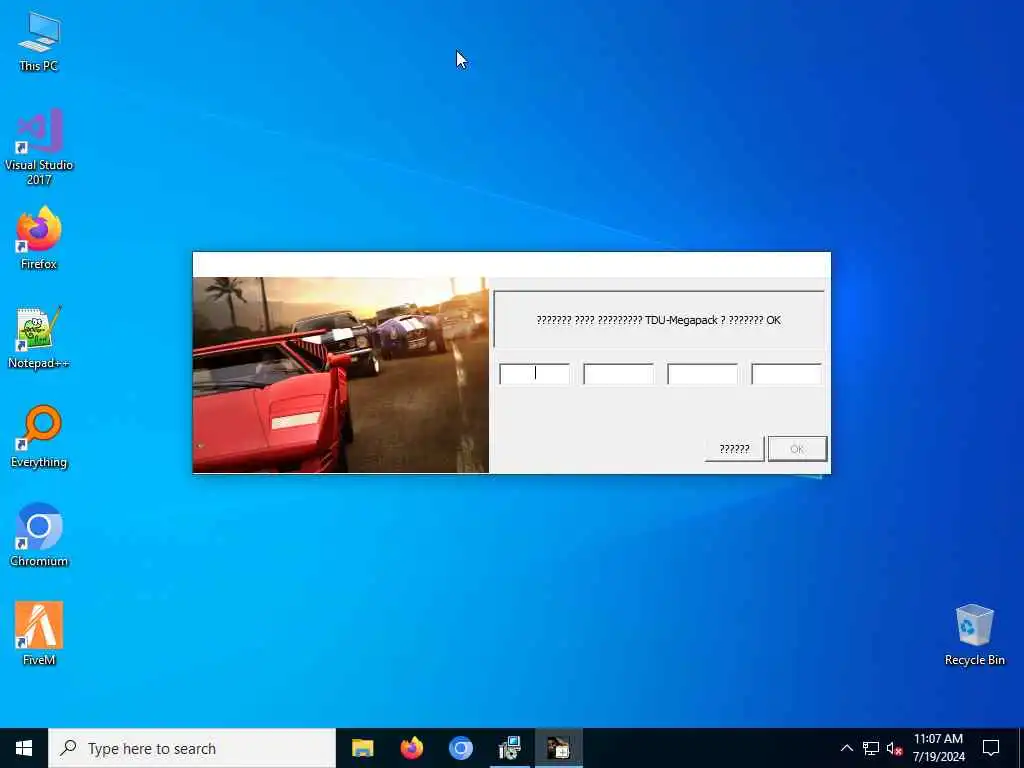Screen dimensions: 1024x768
Task: Select the Chromium desktop shortcut
Action: pos(39,535)
